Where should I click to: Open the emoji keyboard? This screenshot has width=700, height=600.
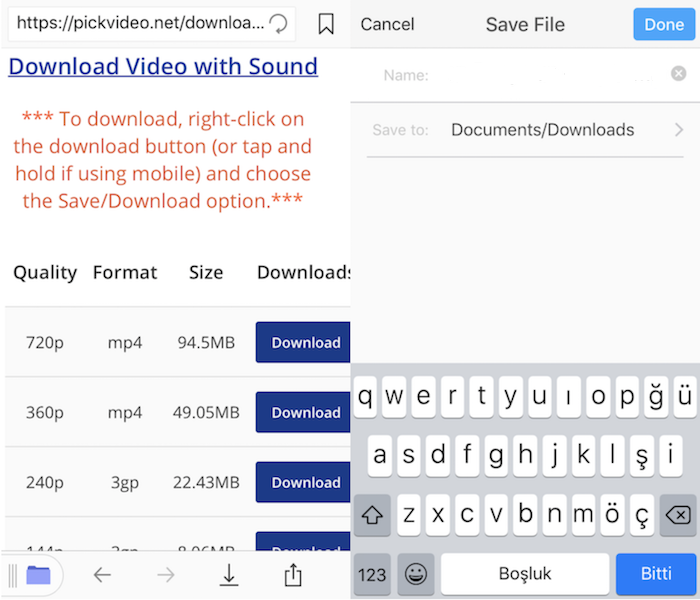(x=416, y=574)
